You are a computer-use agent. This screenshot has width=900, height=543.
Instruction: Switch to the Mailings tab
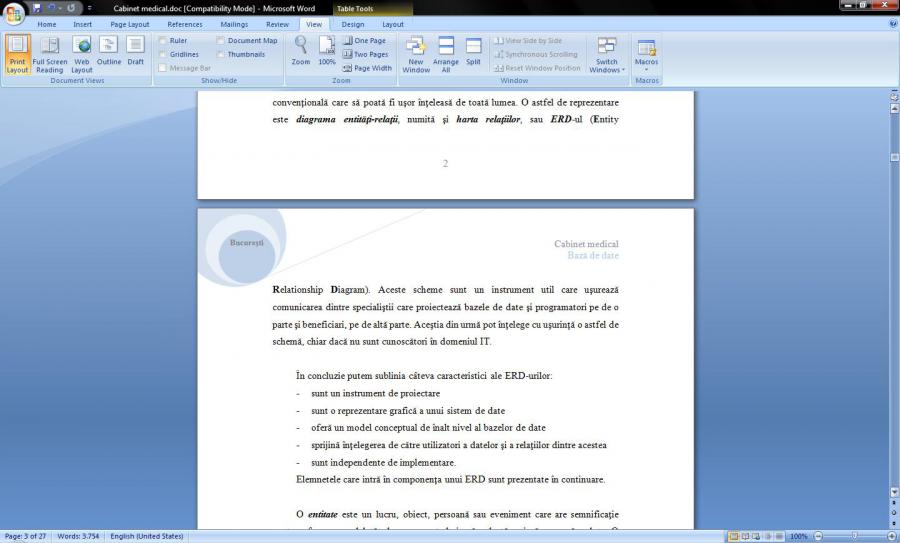[x=234, y=24]
